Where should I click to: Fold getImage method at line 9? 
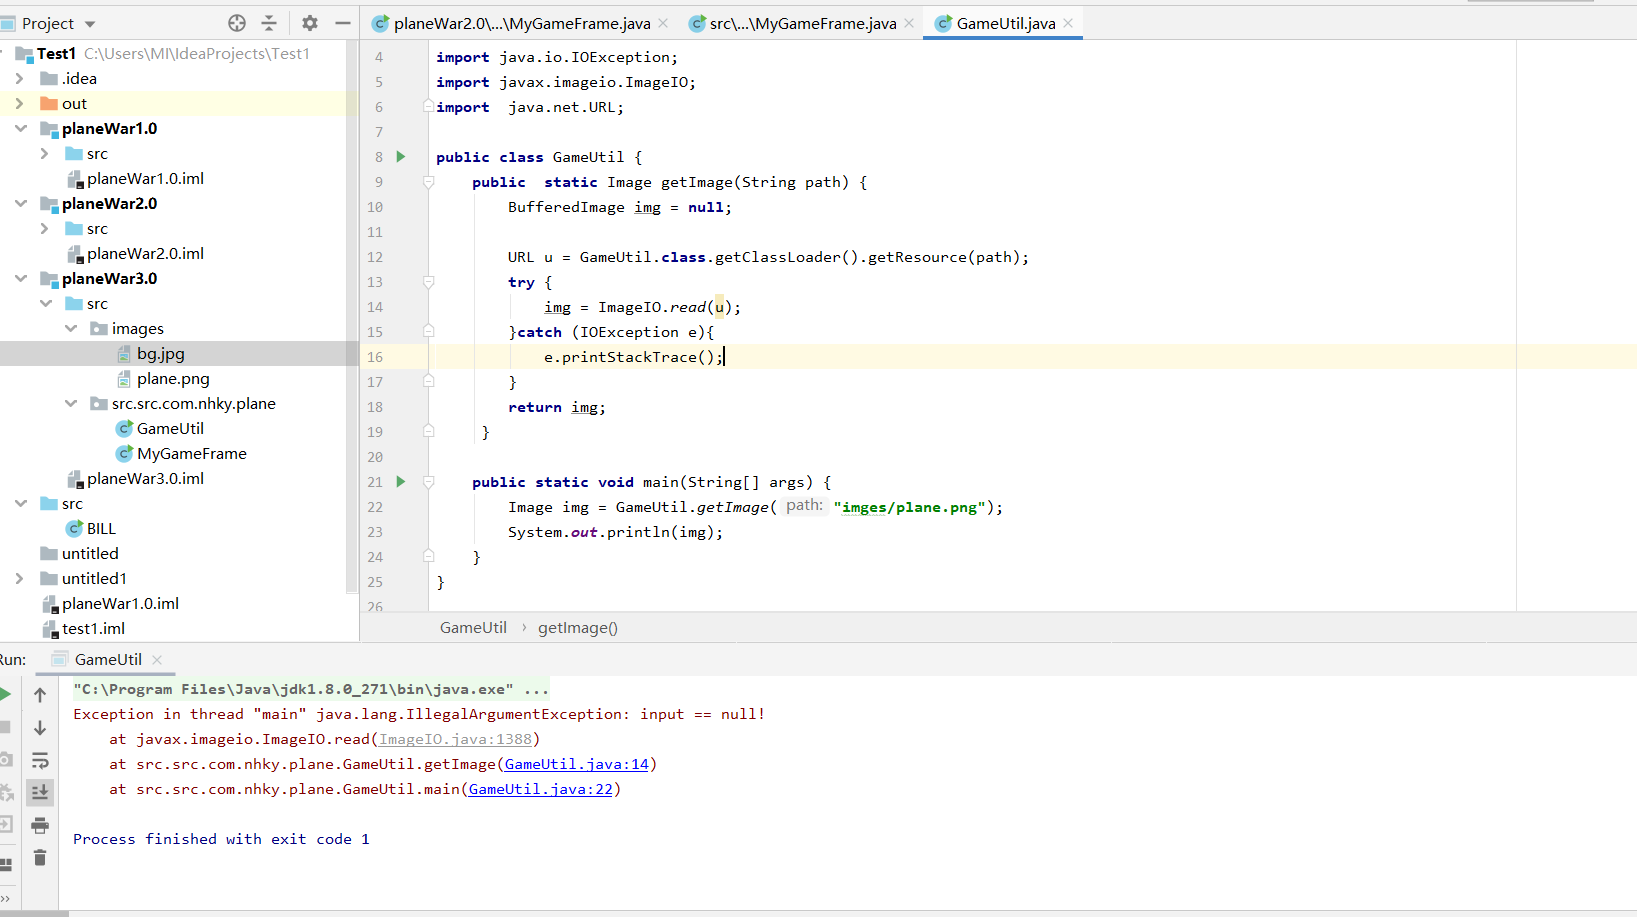[x=428, y=182]
